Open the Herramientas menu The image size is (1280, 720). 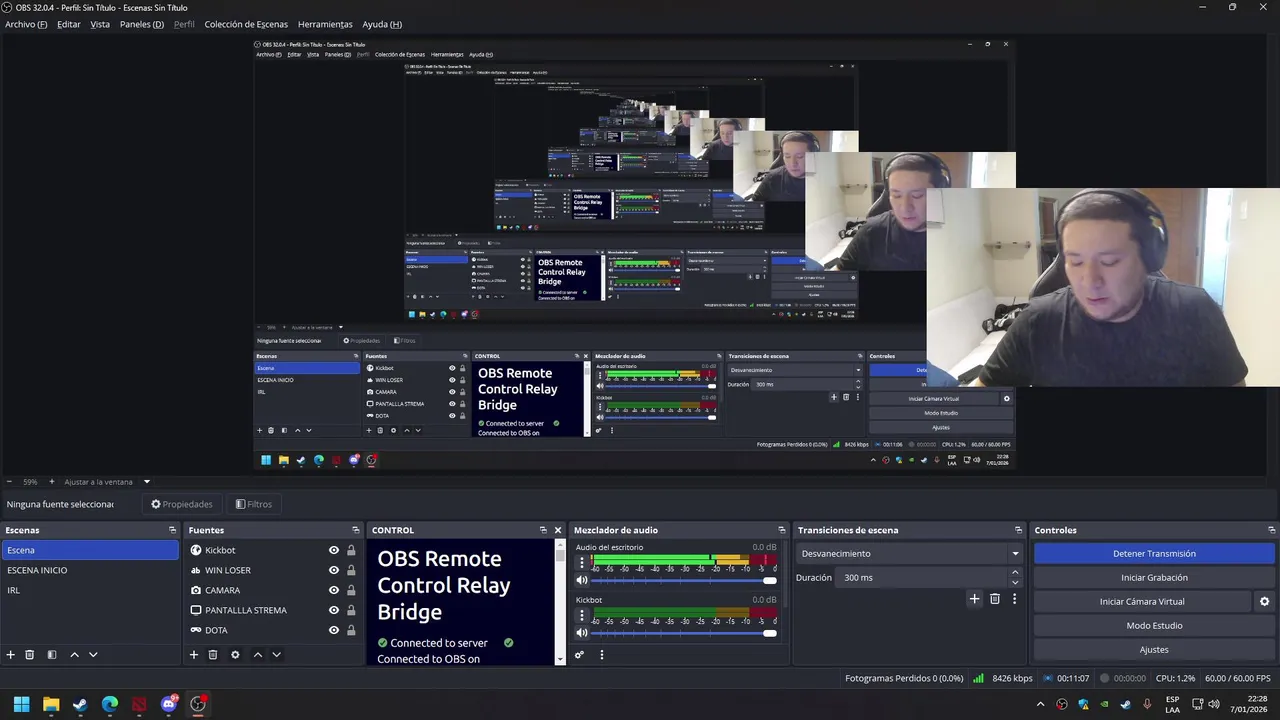coord(325,24)
